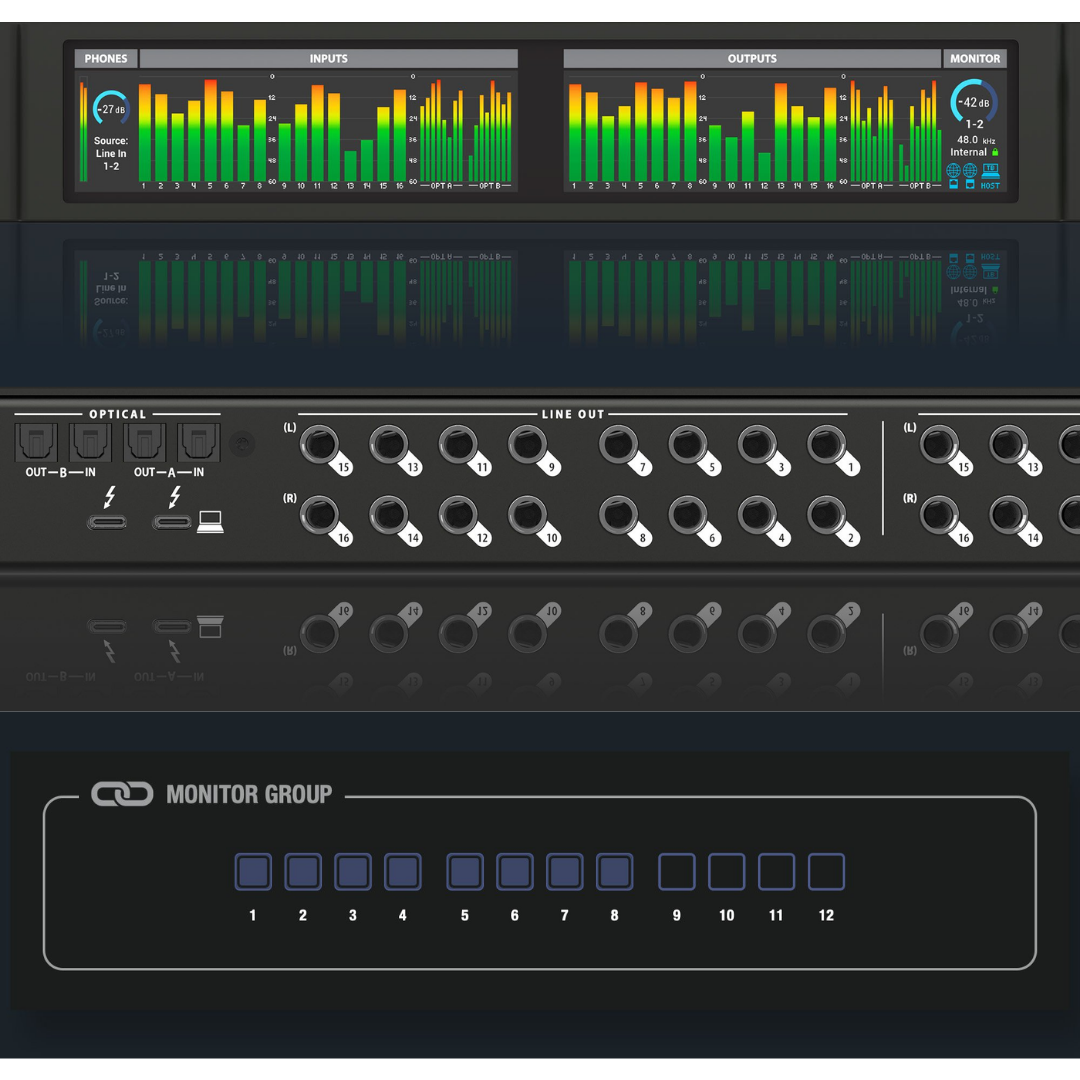Click line out jack 8
1080x1080 pixels.
[x=619, y=515]
